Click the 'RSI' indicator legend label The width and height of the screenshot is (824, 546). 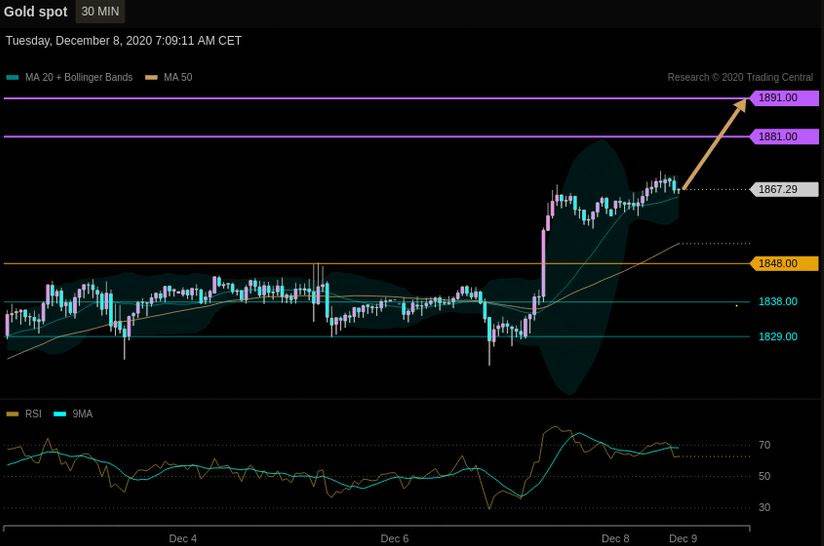coord(33,414)
